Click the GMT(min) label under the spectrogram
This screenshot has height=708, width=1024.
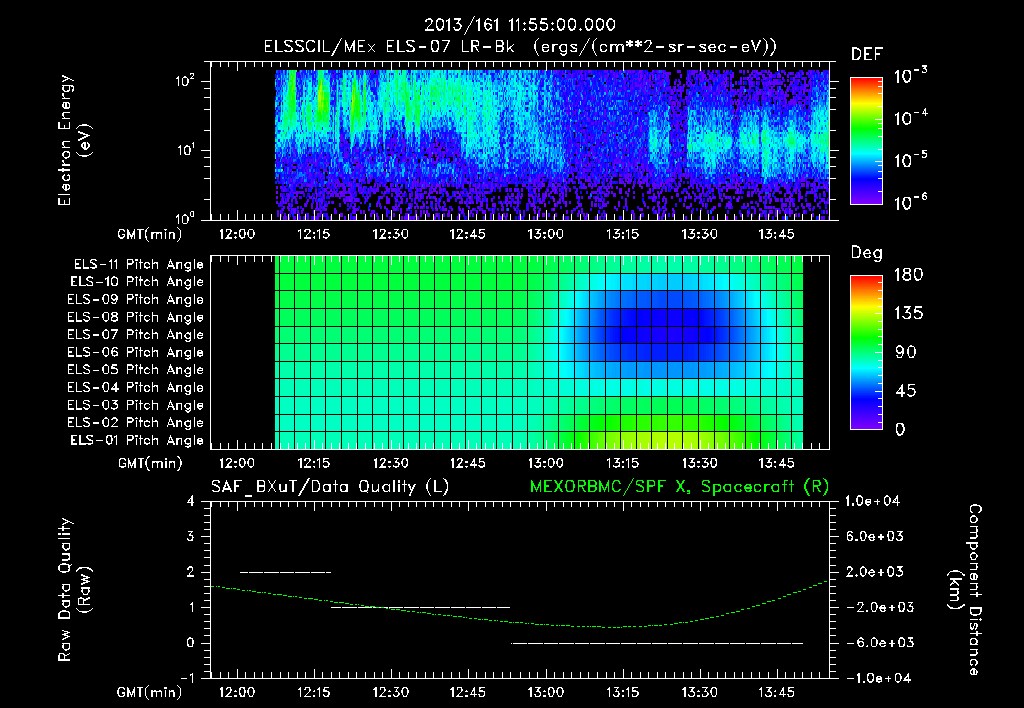149,234
